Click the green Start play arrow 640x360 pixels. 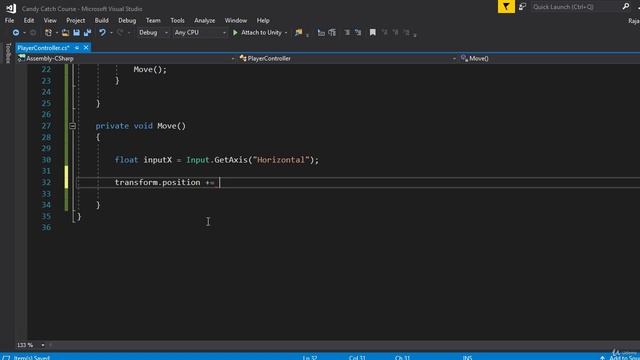[235, 33]
